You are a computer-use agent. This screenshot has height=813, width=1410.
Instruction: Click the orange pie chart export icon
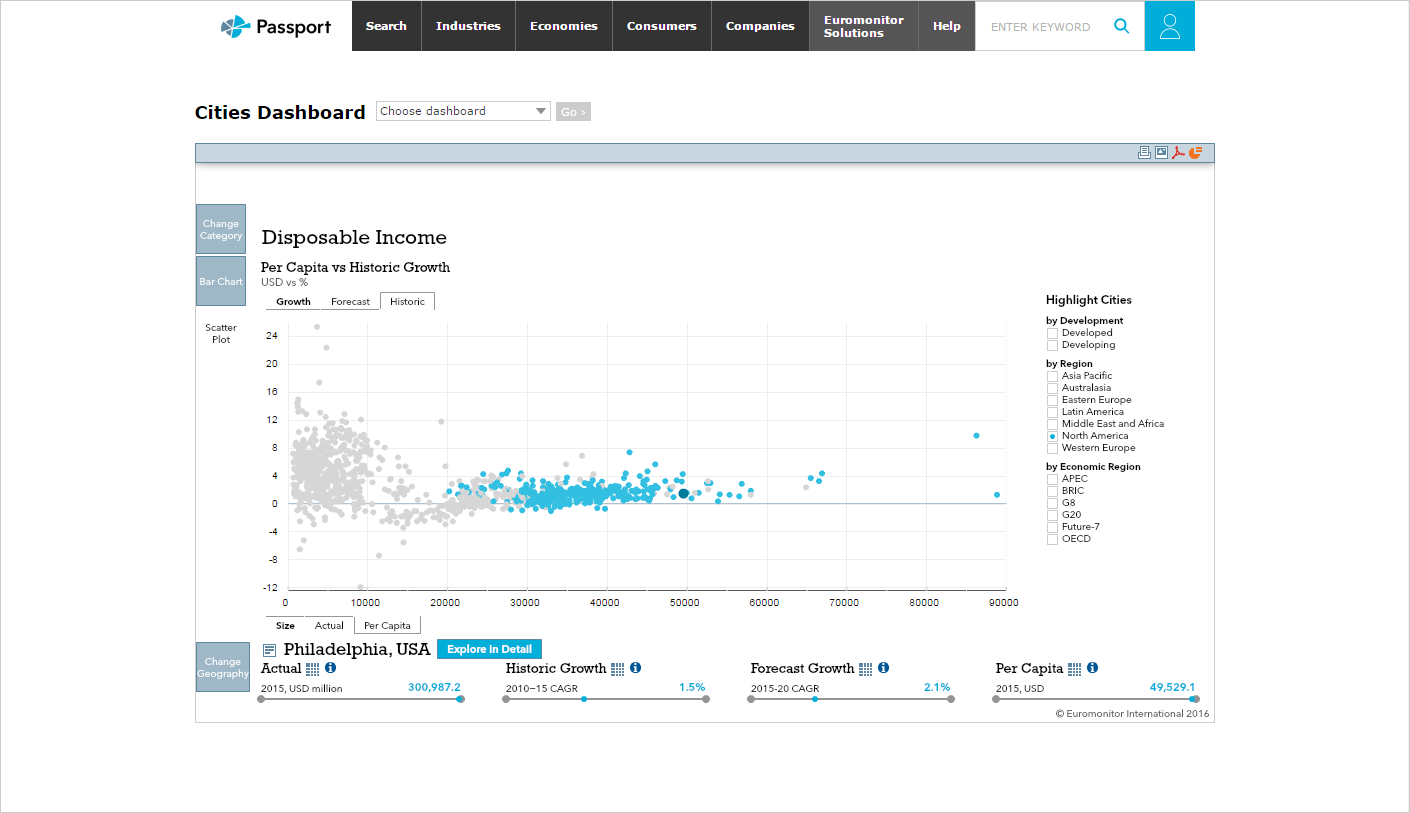pyautogui.click(x=1194, y=152)
